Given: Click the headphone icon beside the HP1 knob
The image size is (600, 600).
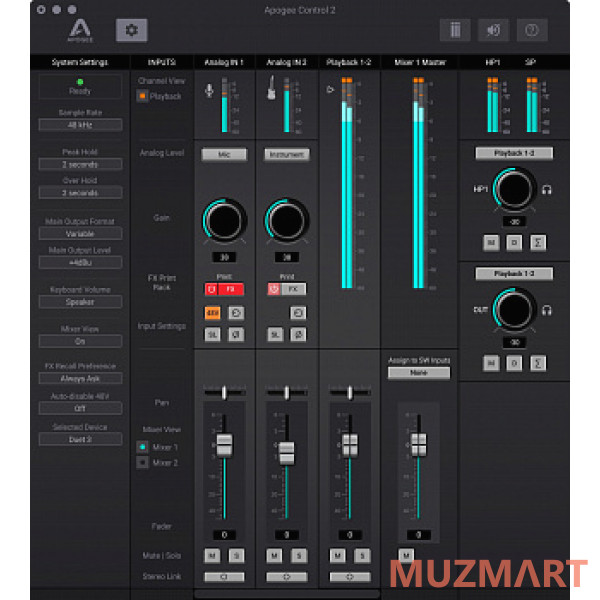Looking at the screenshot, I should (x=547, y=189).
